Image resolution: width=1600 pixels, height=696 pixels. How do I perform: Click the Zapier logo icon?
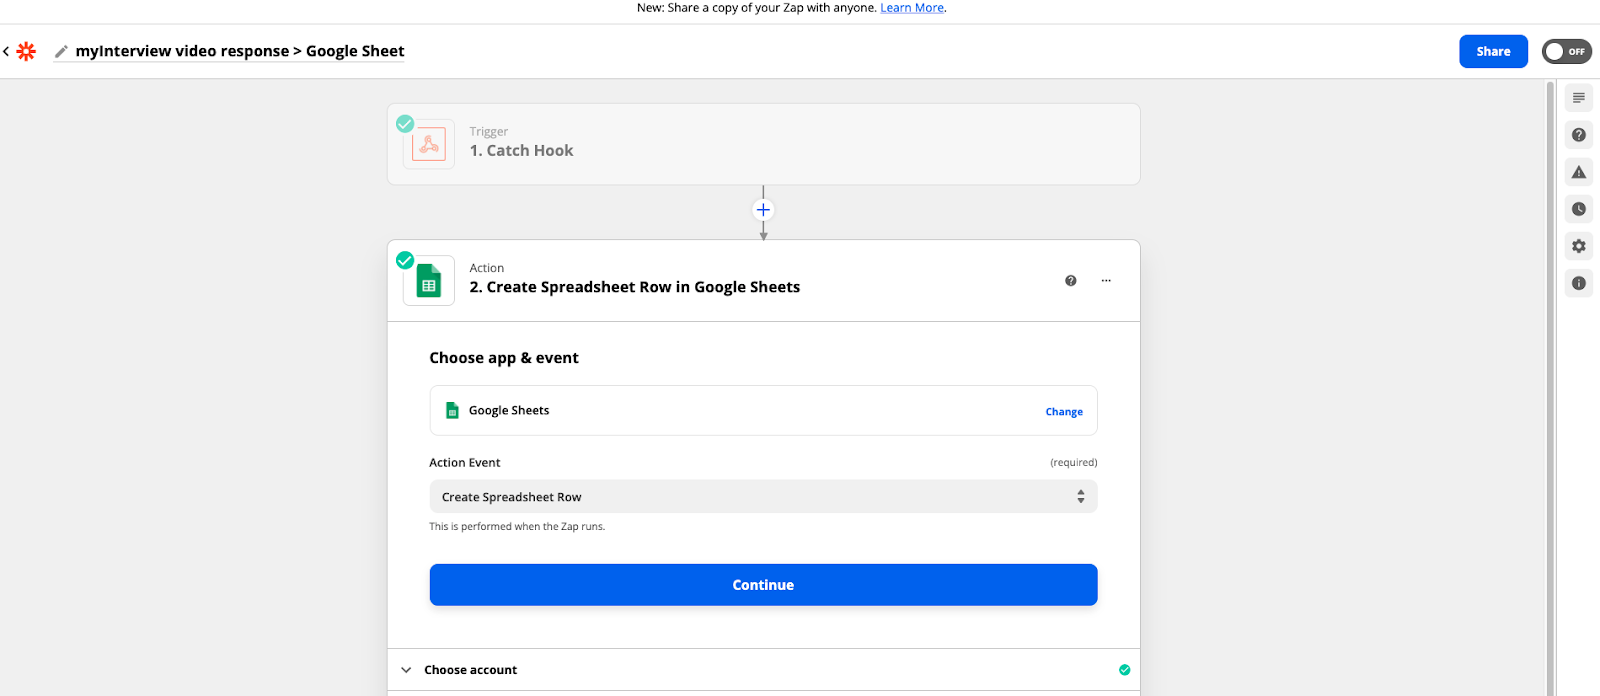[x=26, y=52]
